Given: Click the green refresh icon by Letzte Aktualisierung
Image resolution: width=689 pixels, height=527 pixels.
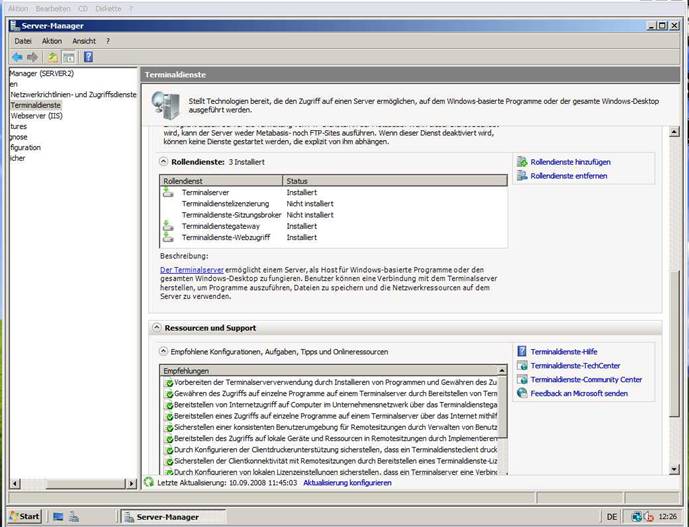Looking at the screenshot, I should click(x=149, y=482).
